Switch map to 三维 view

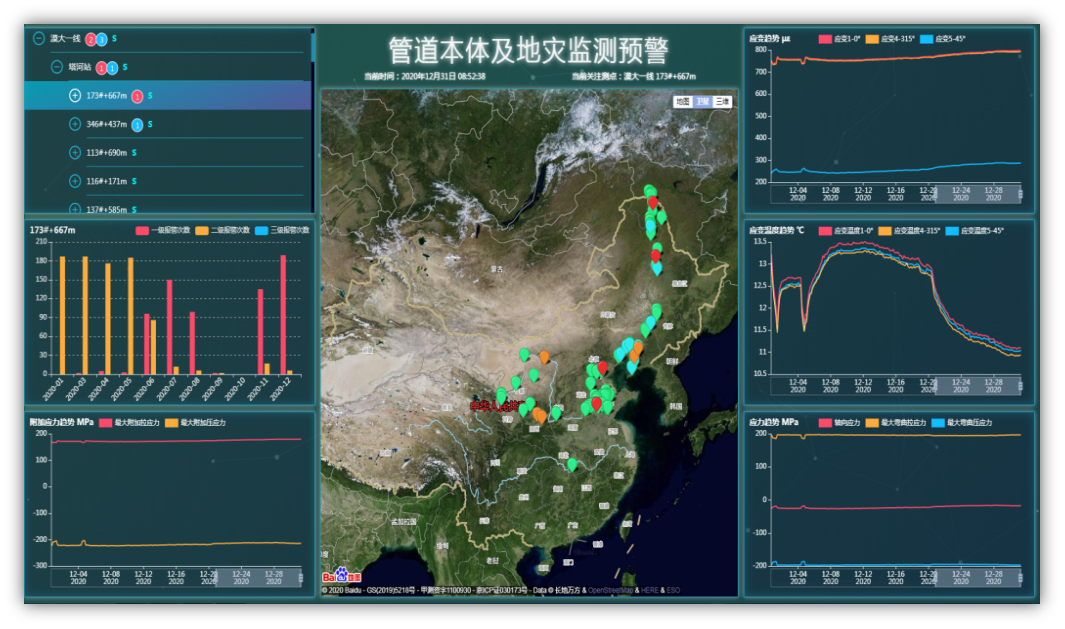721,102
